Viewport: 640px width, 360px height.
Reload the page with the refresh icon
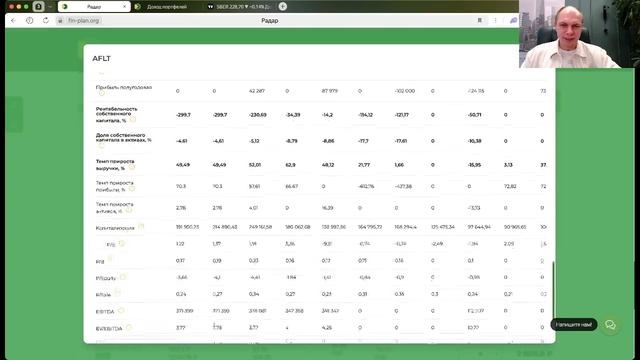[45, 20]
